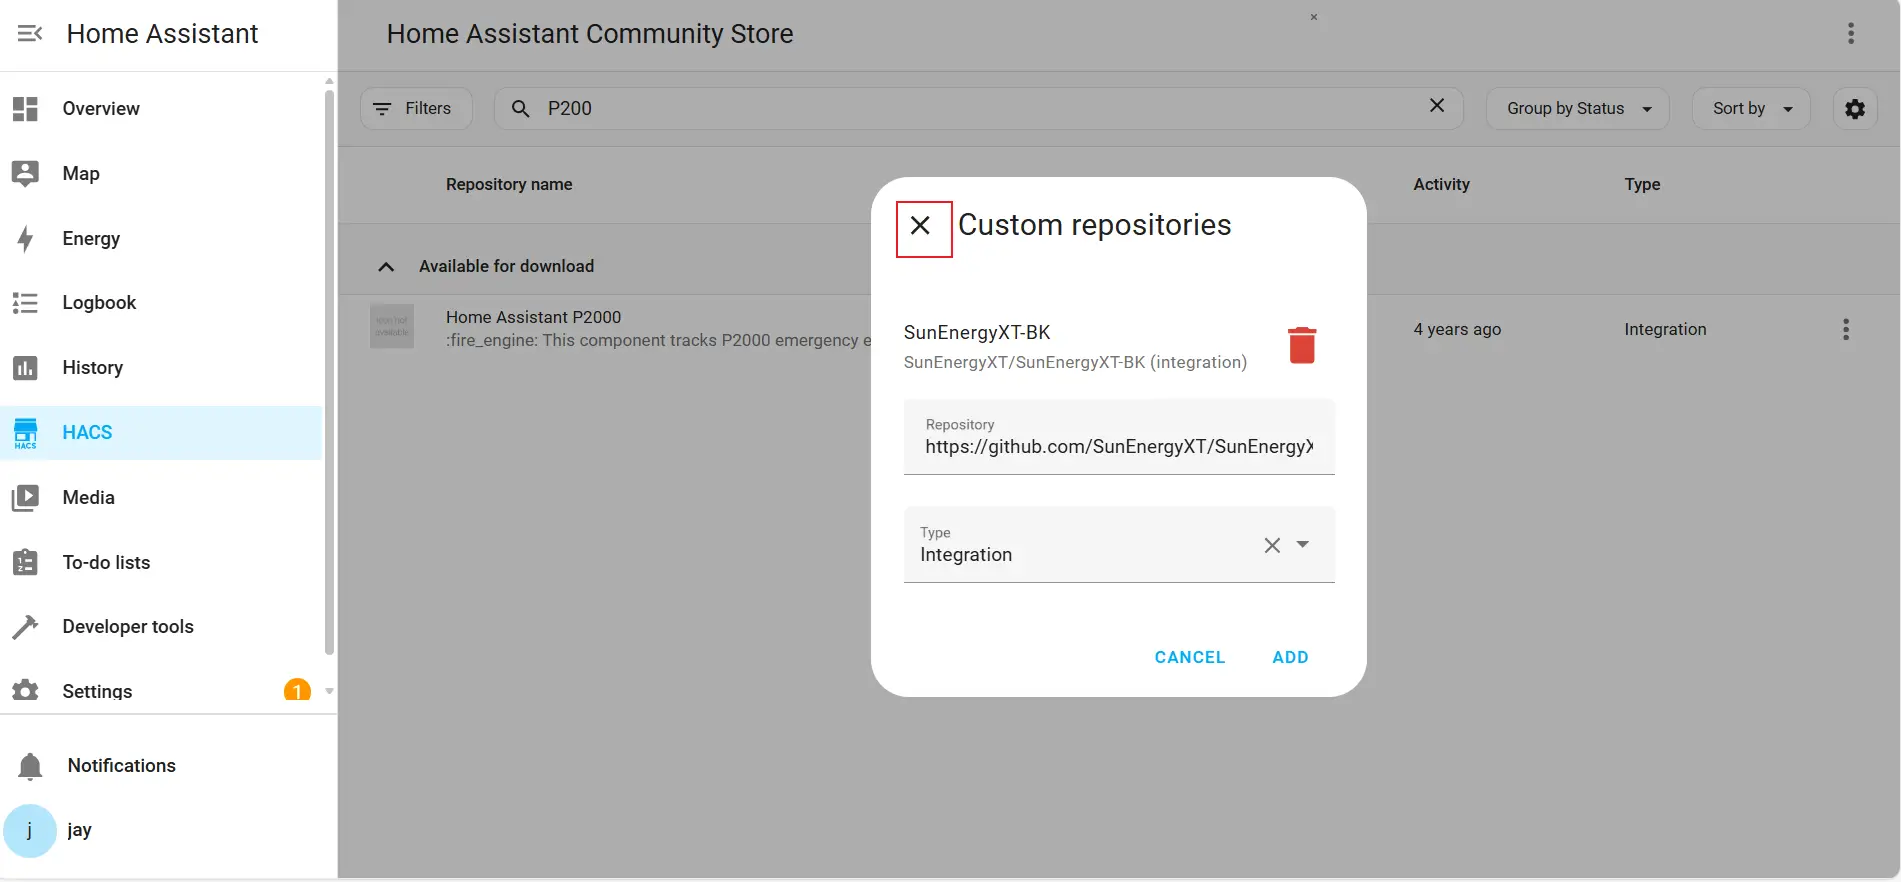Viewport: 1901px width, 882px height.
Task: Open the Filters panel
Action: [415, 109]
